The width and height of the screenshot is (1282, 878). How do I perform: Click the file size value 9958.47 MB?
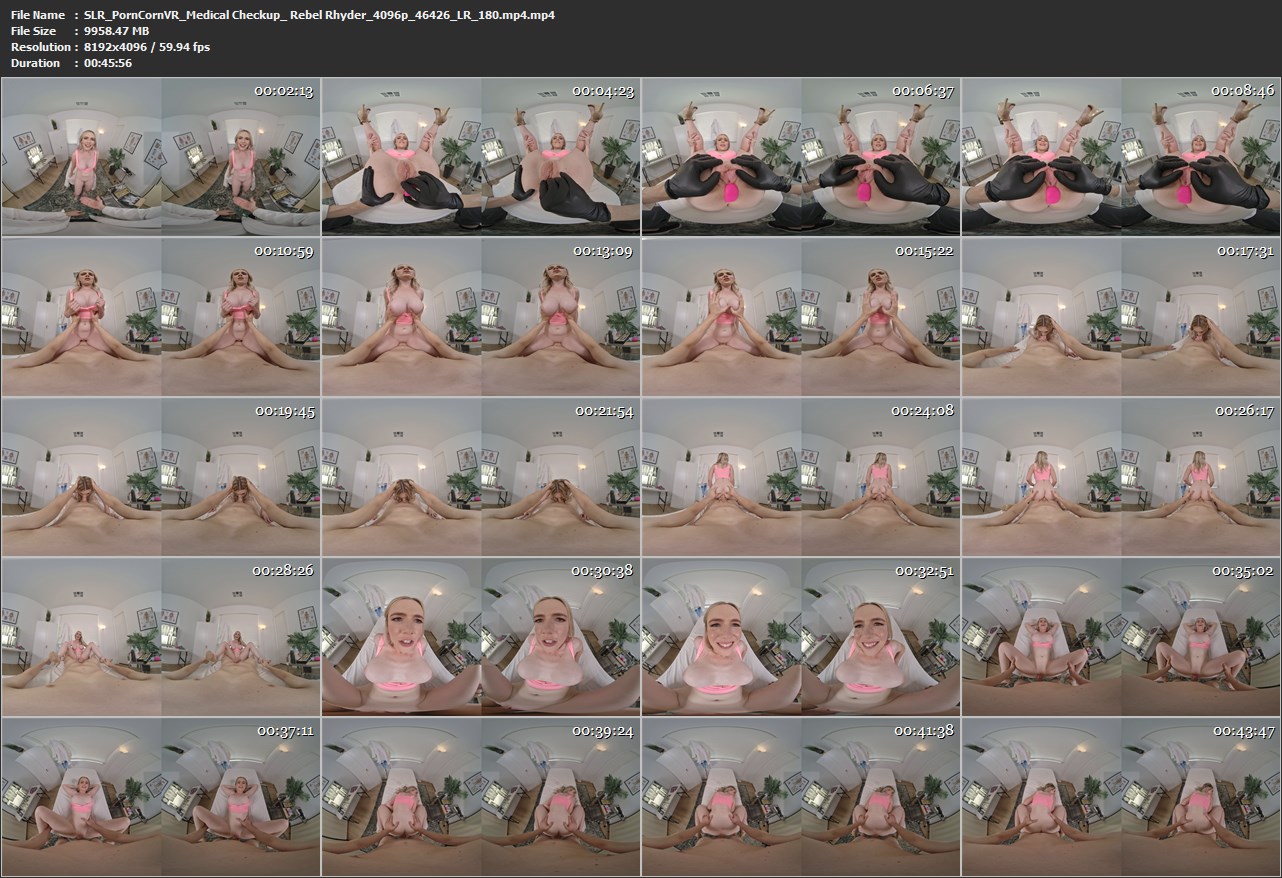tap(117, 31)
